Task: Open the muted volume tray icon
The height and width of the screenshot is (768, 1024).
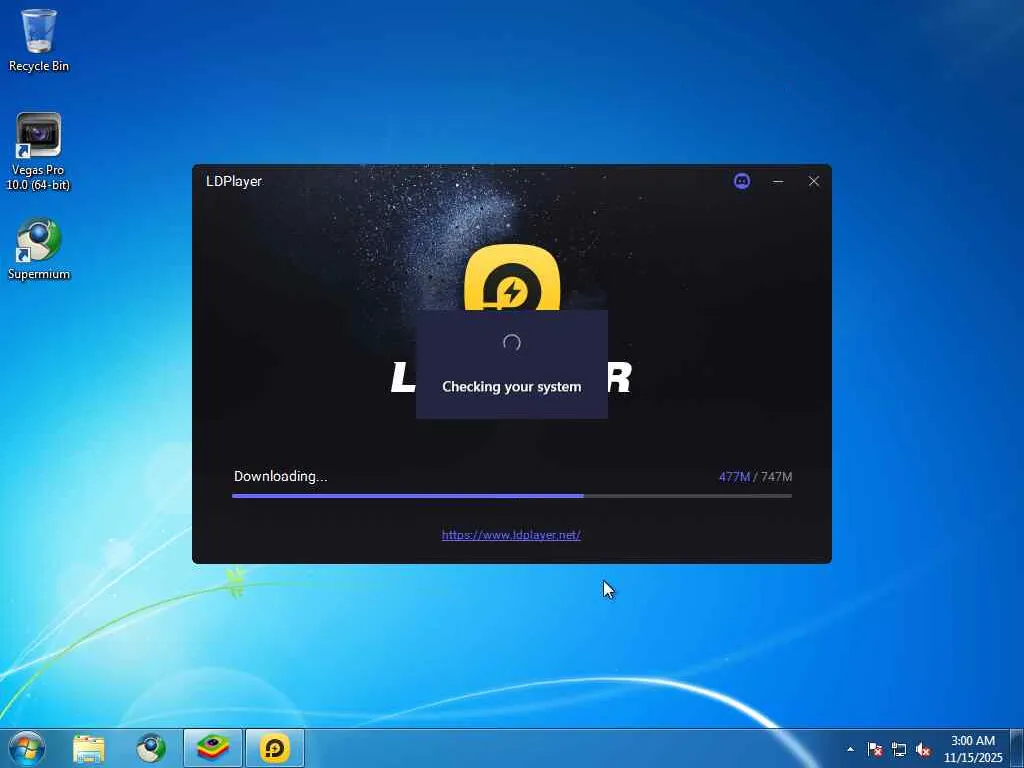Action: [923, 749]
